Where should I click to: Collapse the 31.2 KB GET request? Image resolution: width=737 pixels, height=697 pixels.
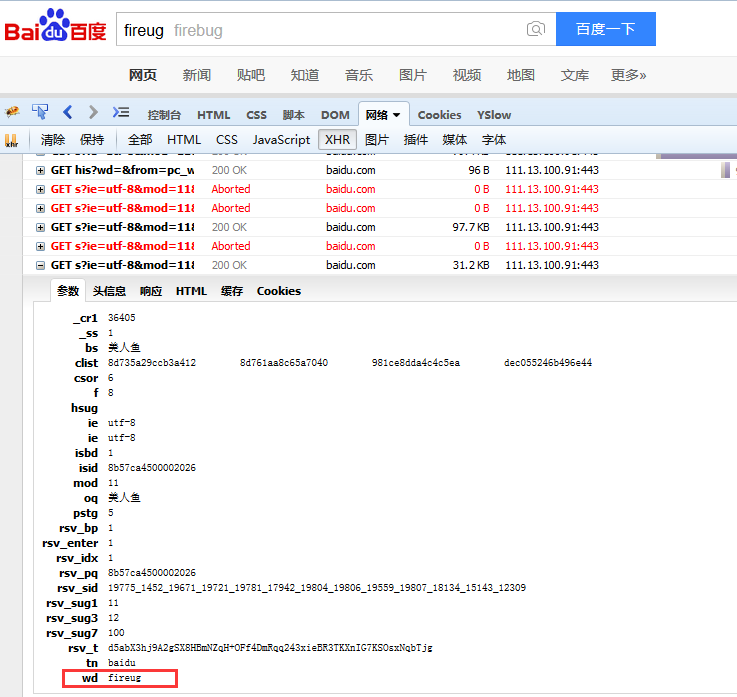coord(40,266)
